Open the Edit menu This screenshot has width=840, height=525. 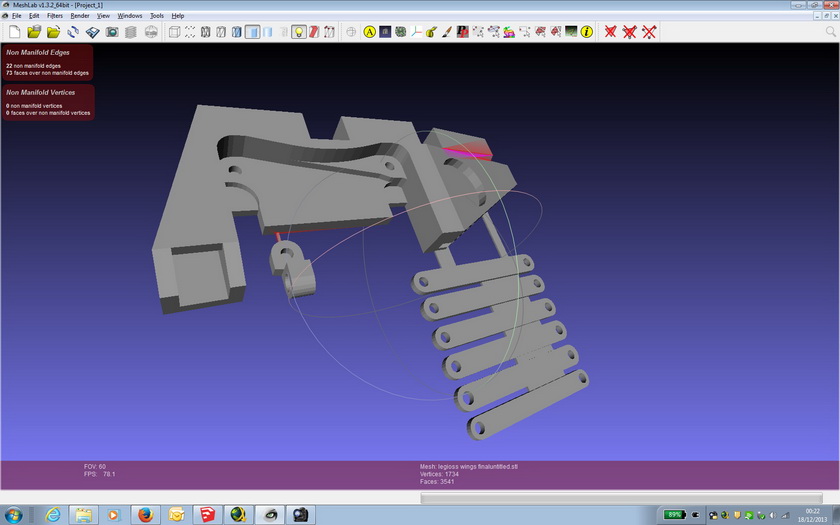tap(34, 16)
